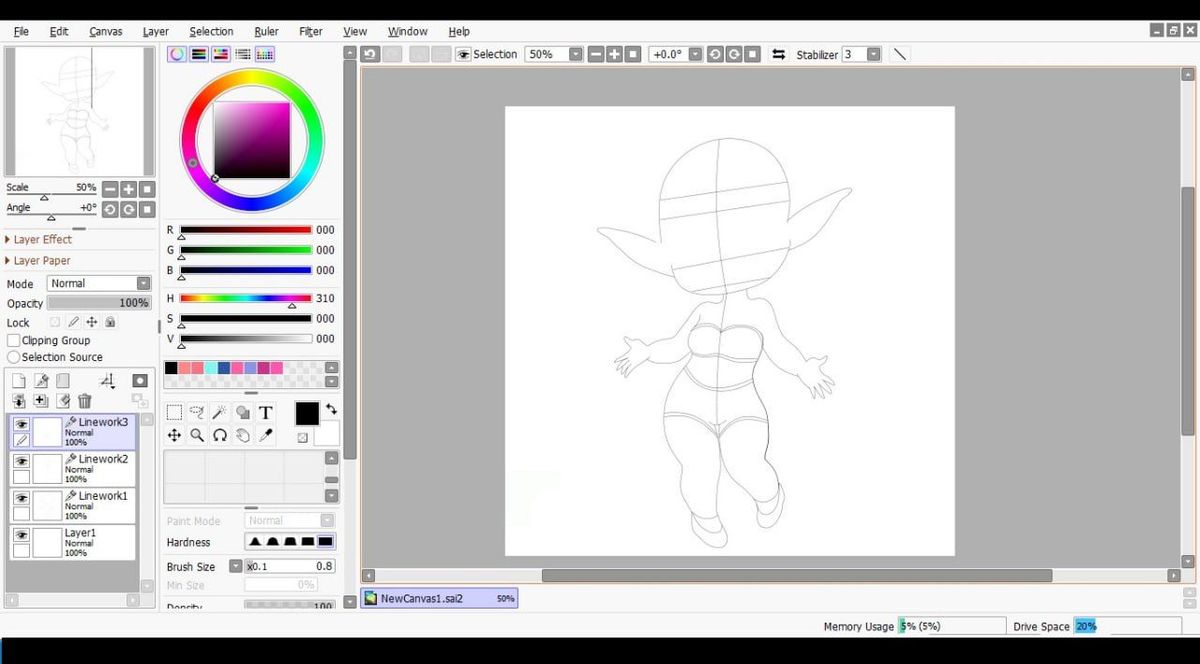Enable the Selection Source option
This screenshot has height=664, width=1200.
14,357
